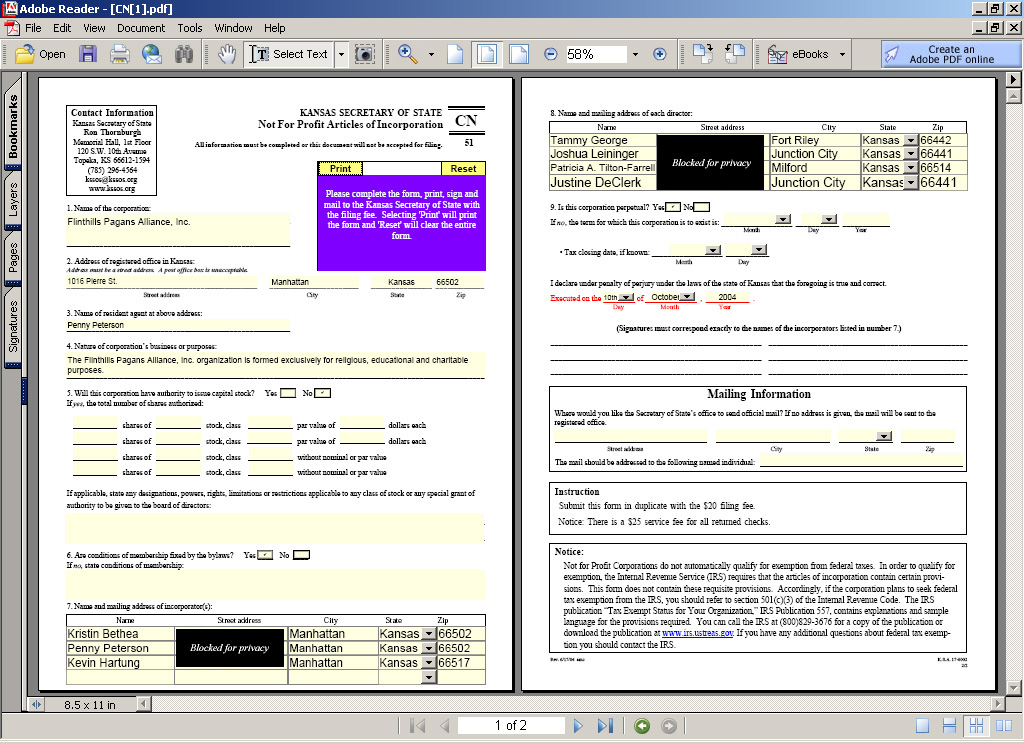Click the Zoom In plus button
1024x744 pixels.
659,54
